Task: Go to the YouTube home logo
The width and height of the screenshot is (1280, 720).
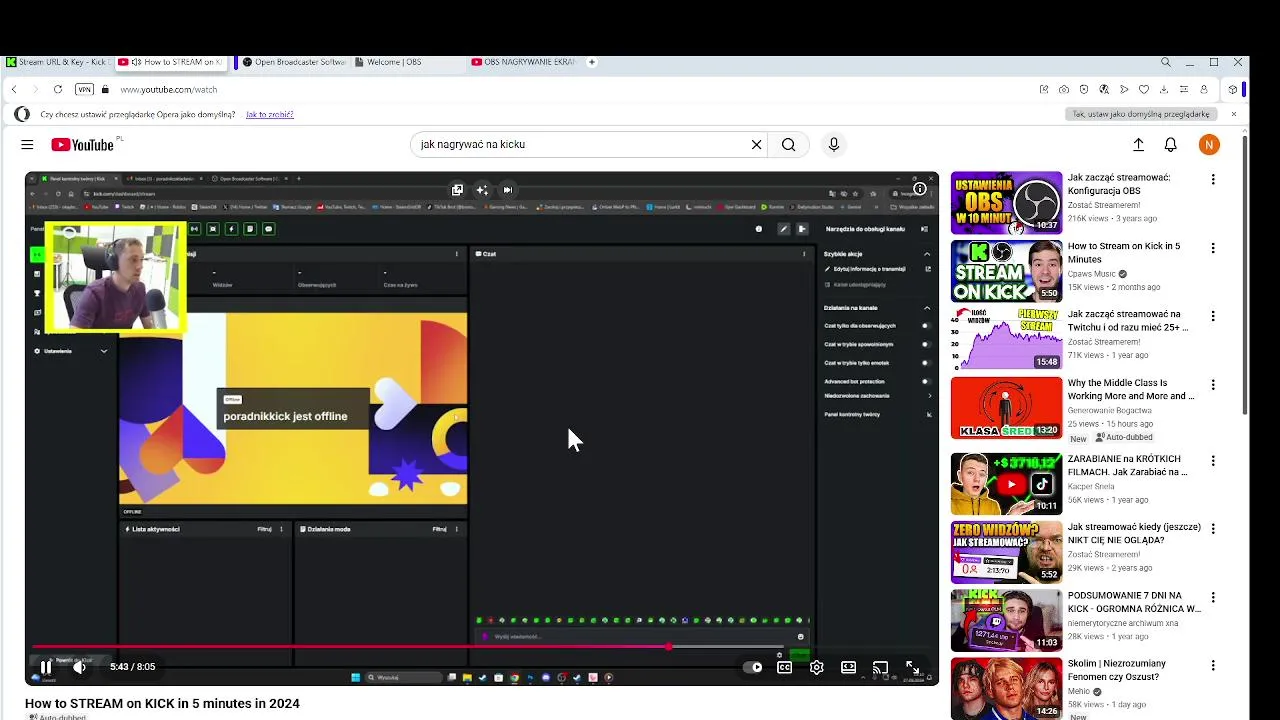Action: pos(83,145)
